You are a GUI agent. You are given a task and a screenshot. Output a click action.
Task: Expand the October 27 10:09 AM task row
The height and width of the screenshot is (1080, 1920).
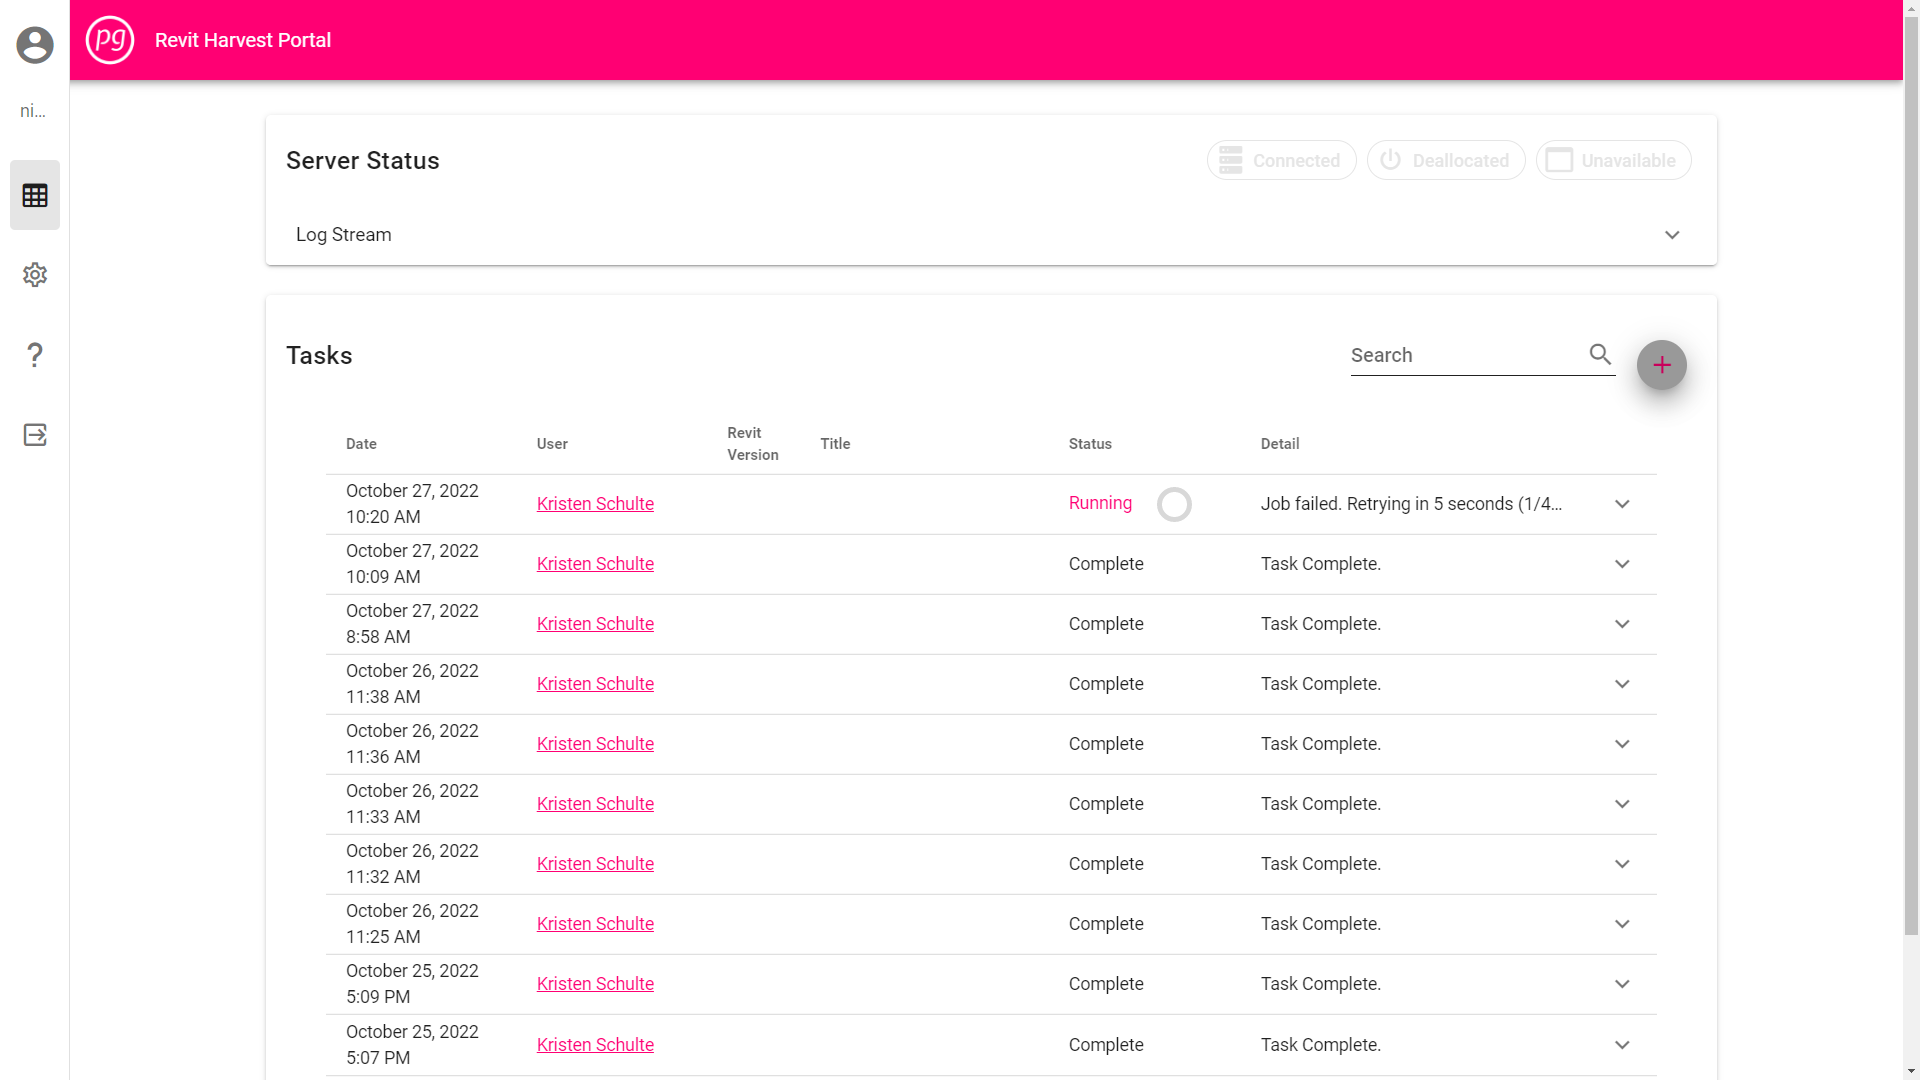1622,564
